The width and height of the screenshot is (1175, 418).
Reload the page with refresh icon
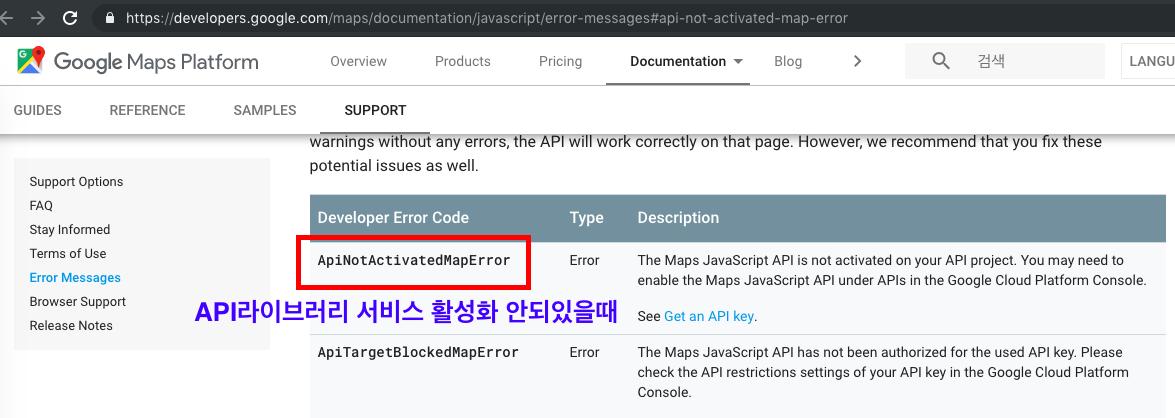click(70, 17)
